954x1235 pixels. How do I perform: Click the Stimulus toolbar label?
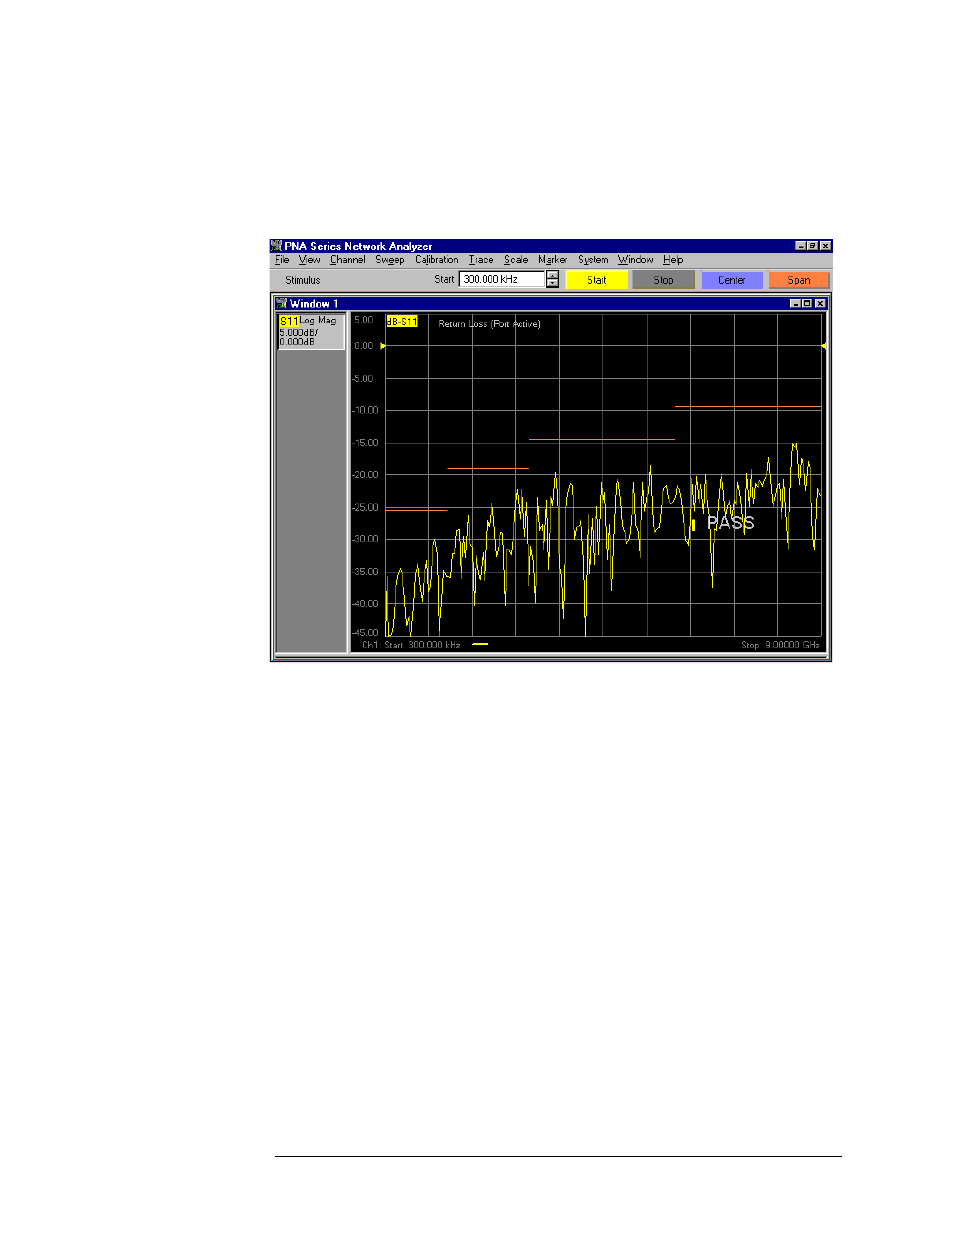[303, 281]
